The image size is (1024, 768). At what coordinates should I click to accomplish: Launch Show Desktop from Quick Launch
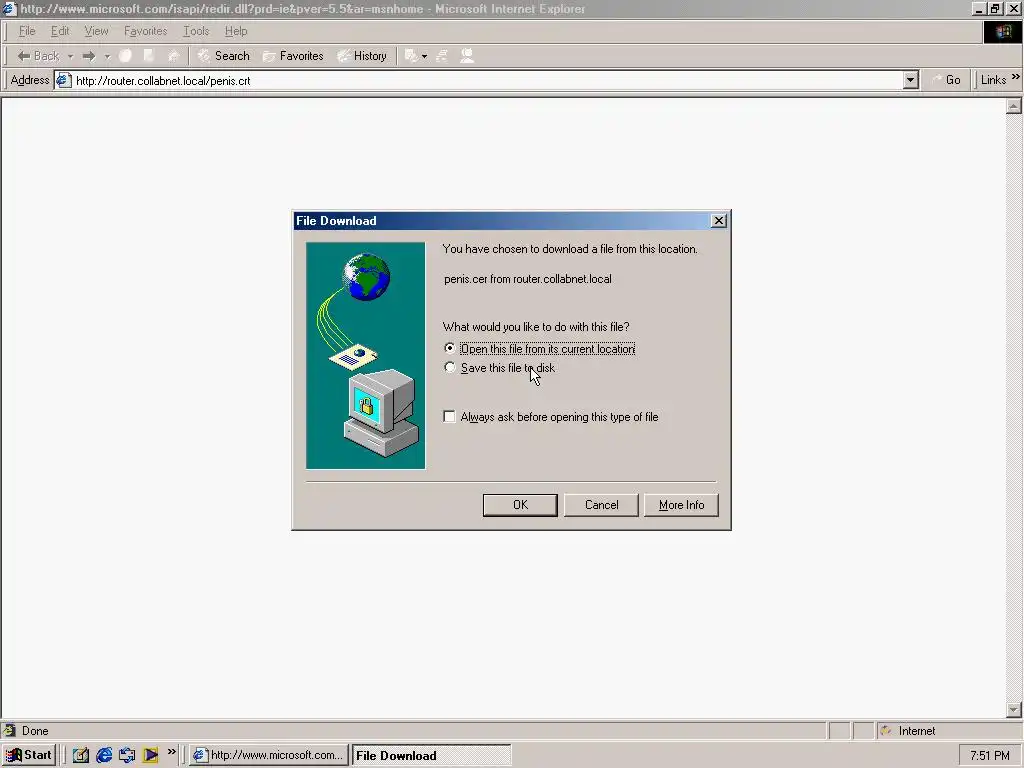point(81,755)
